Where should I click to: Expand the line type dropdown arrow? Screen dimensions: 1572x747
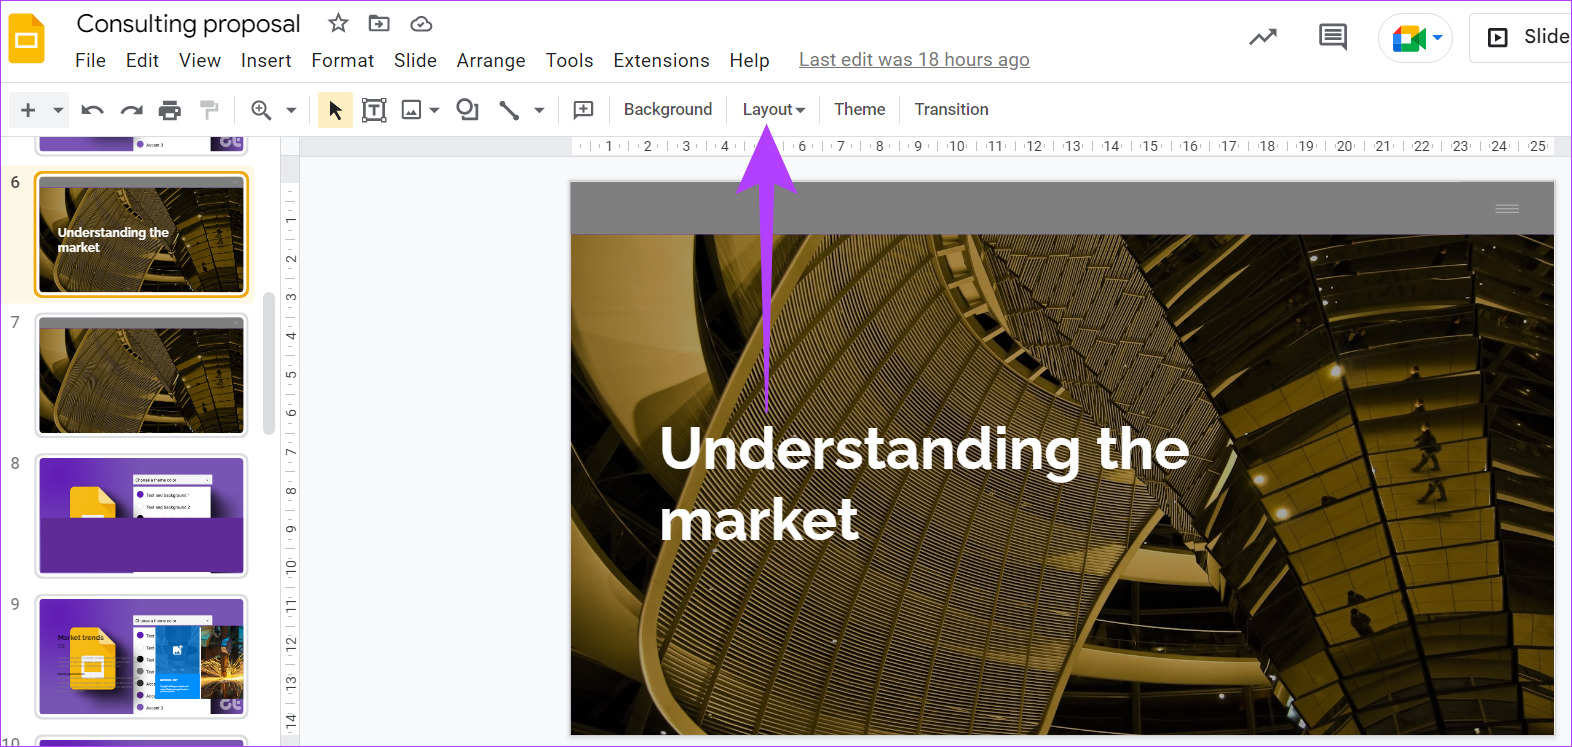tap(539, 110)
